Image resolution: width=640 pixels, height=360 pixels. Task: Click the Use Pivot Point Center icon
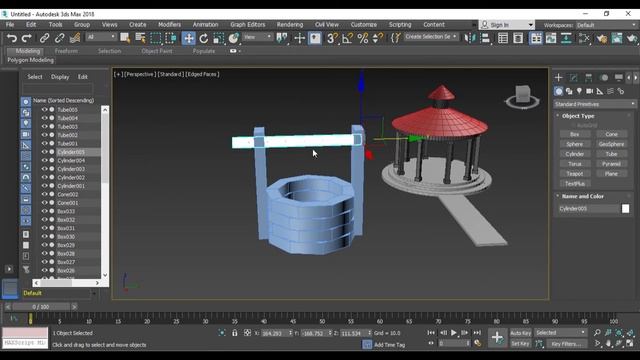pyautogui.click(x=282, y=38)
